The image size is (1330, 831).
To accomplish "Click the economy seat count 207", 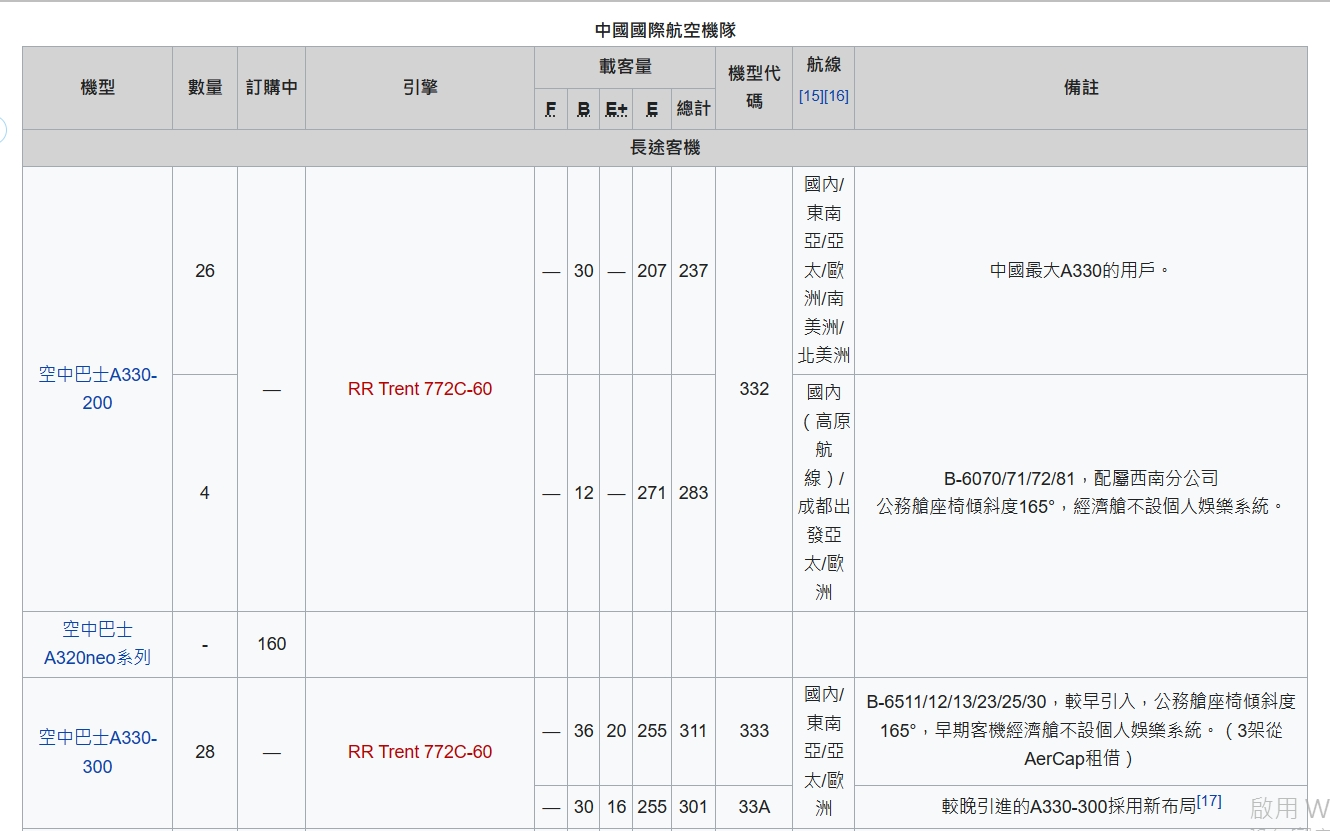I will [x=652, y=271].
